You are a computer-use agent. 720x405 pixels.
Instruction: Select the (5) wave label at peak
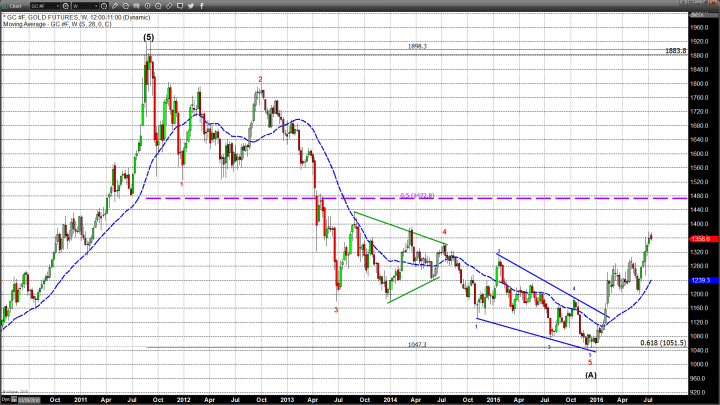click(x=148, y=37)
